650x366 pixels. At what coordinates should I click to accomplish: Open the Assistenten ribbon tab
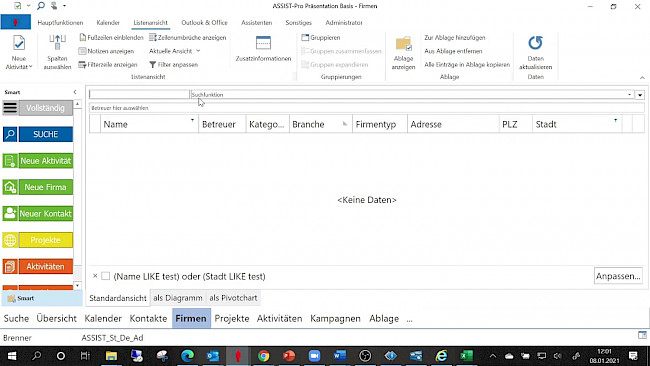[257, 23]
